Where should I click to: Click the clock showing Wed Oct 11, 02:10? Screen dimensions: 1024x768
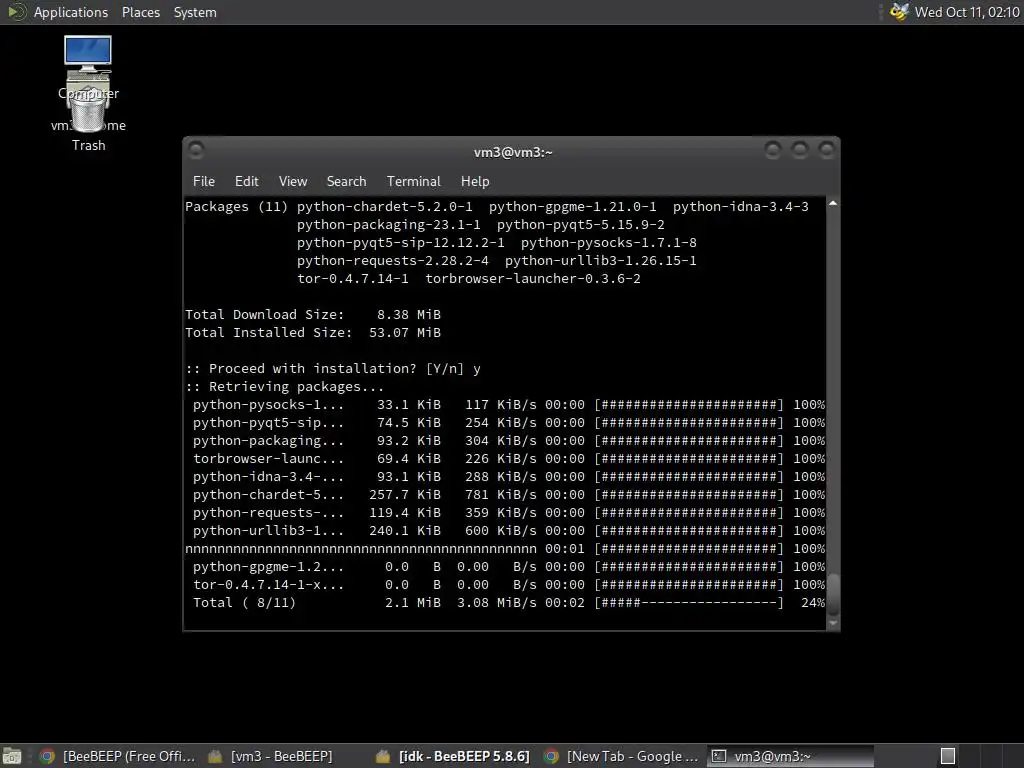click(x=967, y=12)
